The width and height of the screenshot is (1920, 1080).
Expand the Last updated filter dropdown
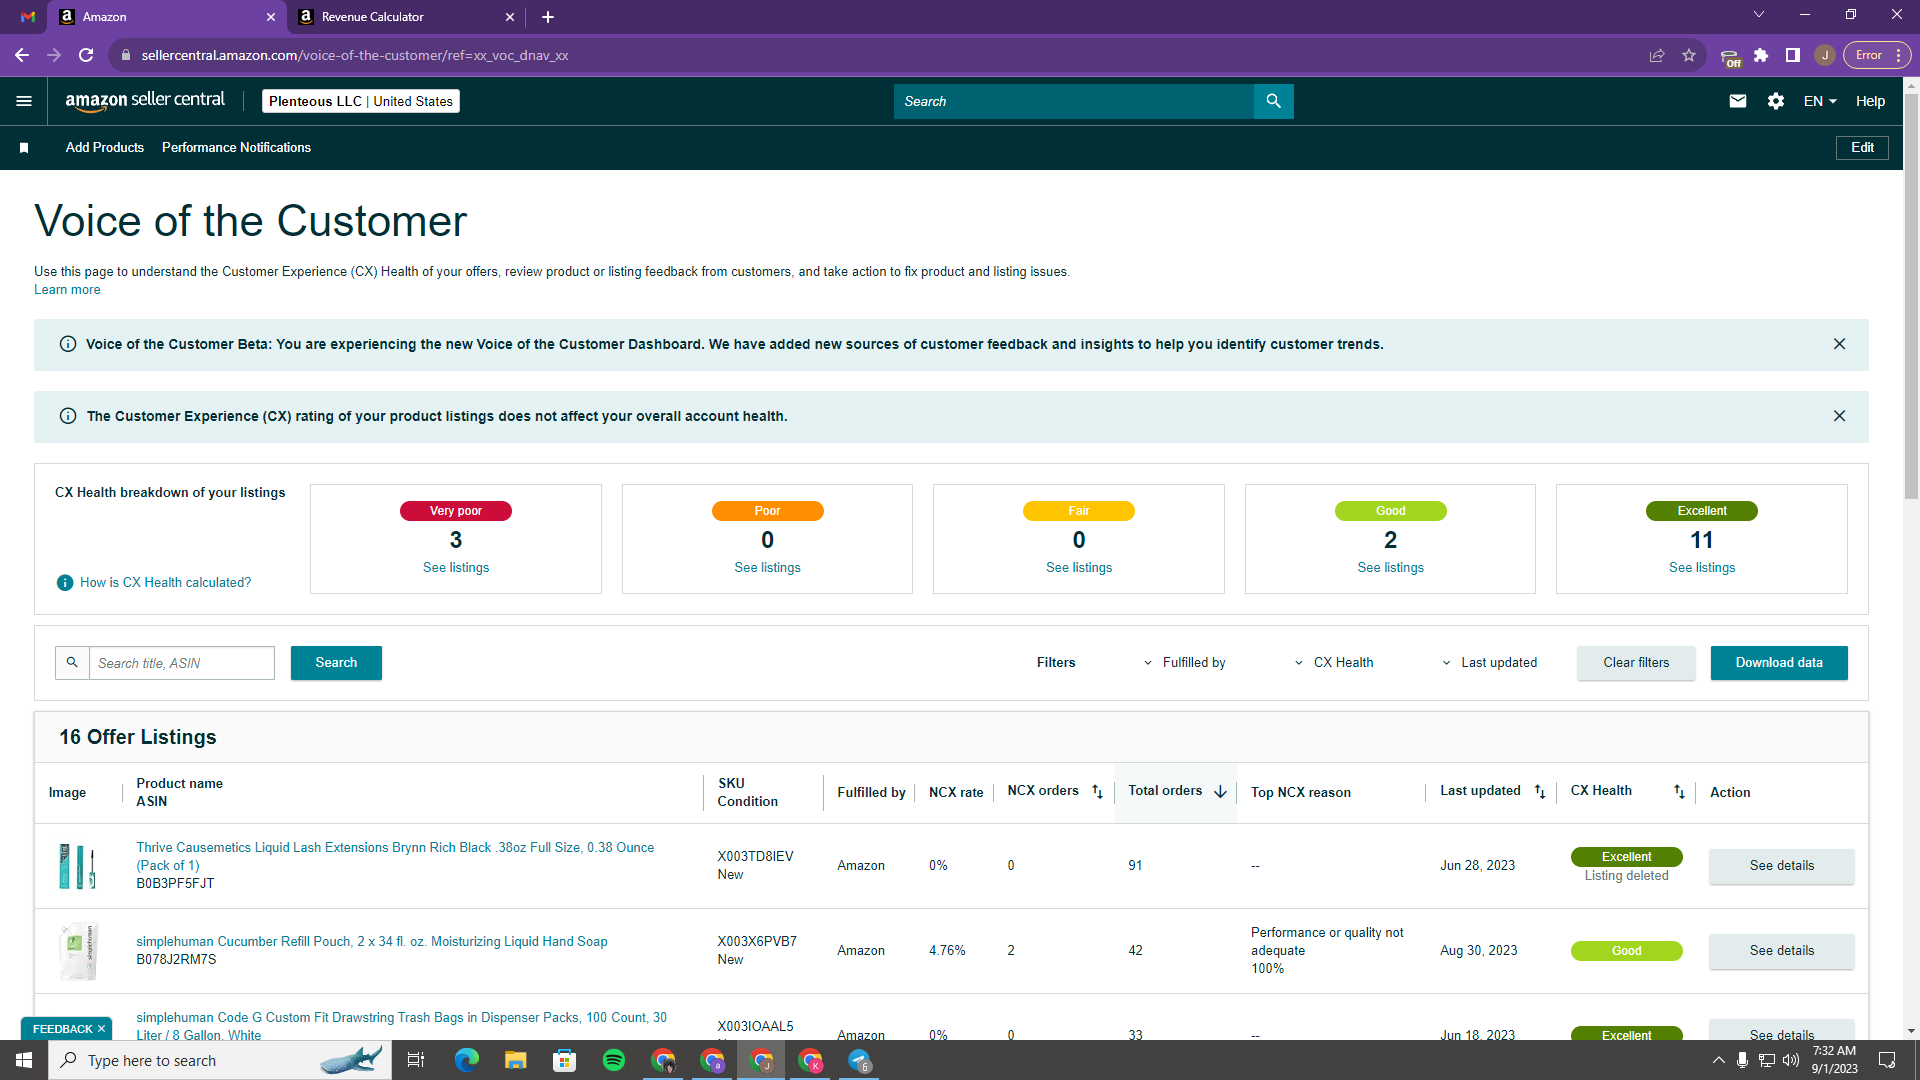(x=1490, y=663)
